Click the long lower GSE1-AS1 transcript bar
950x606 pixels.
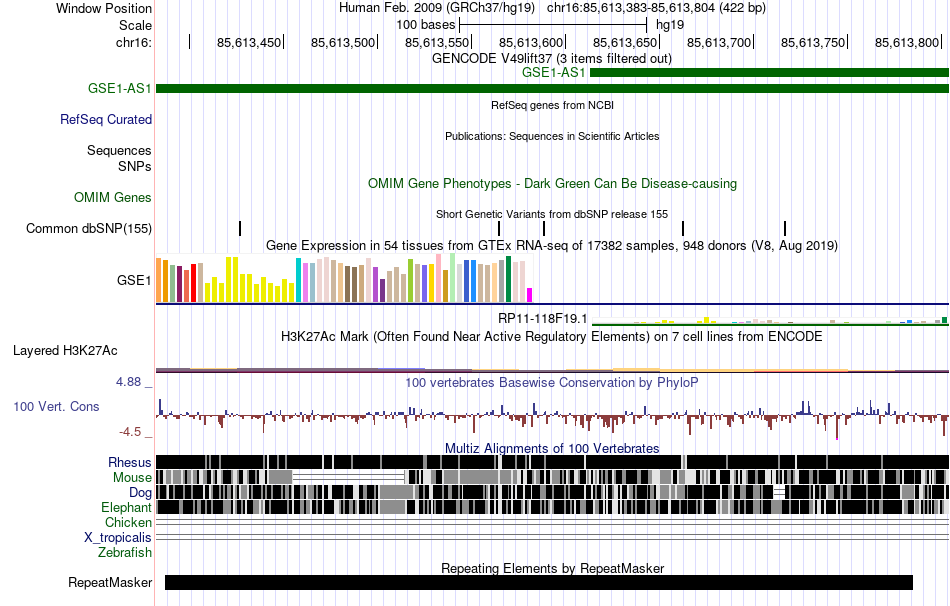pyautogui.click(x=553, y=88)
